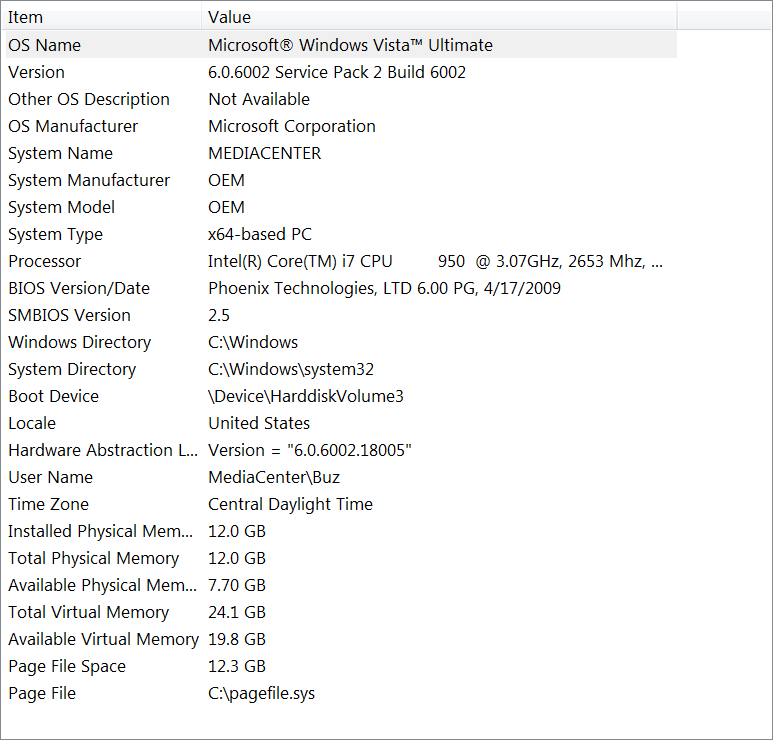Click OEM value in System Manufacturer row
773x740 pixels.
point(226,180)
